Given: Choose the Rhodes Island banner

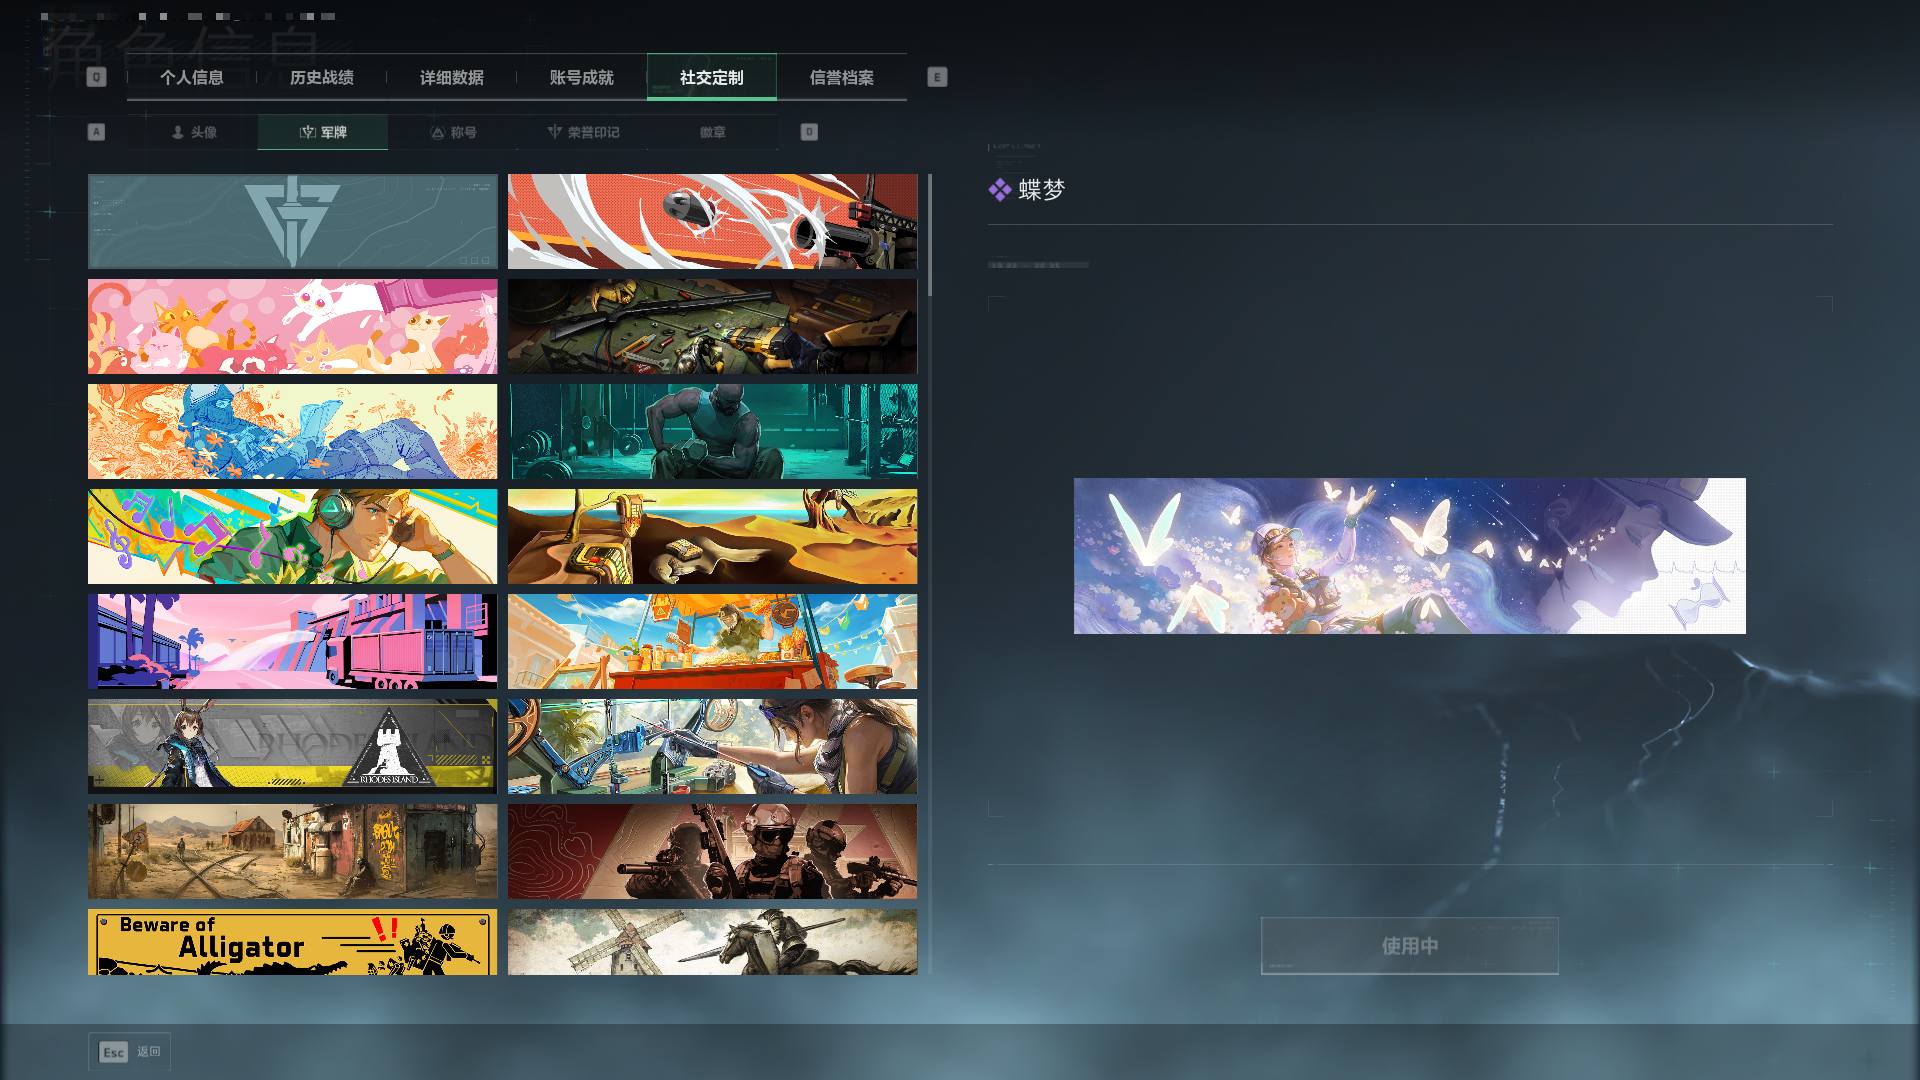Looking at the screenshot, I should point(292,746).
